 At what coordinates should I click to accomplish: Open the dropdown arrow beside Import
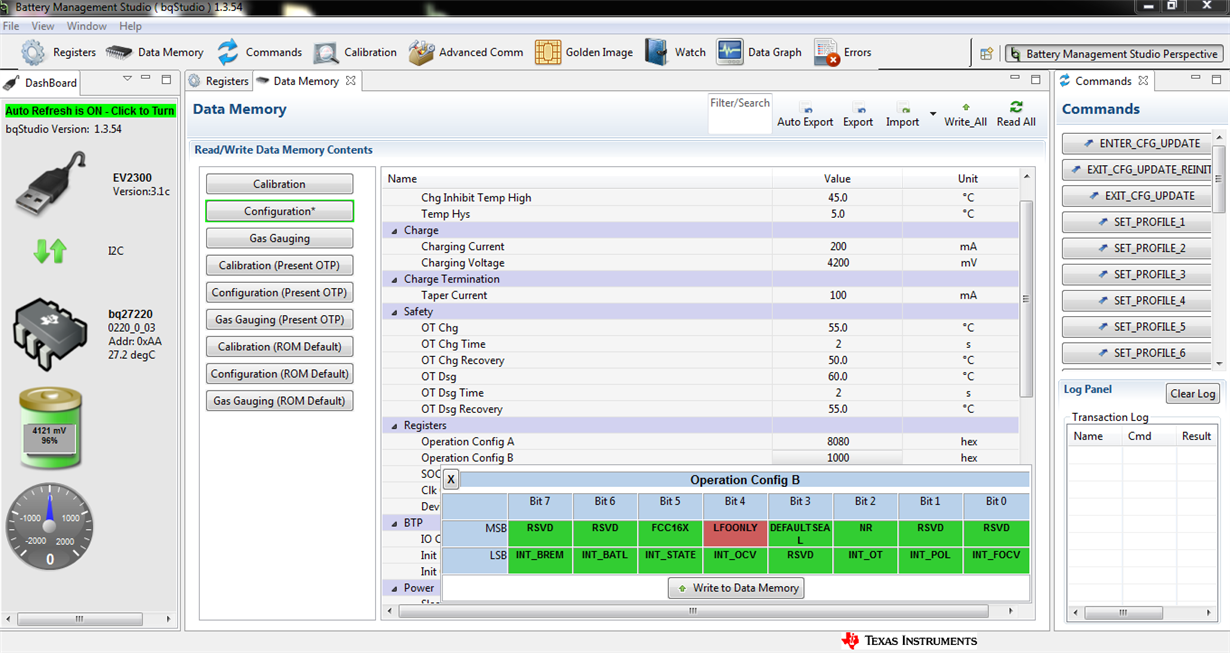933,114
